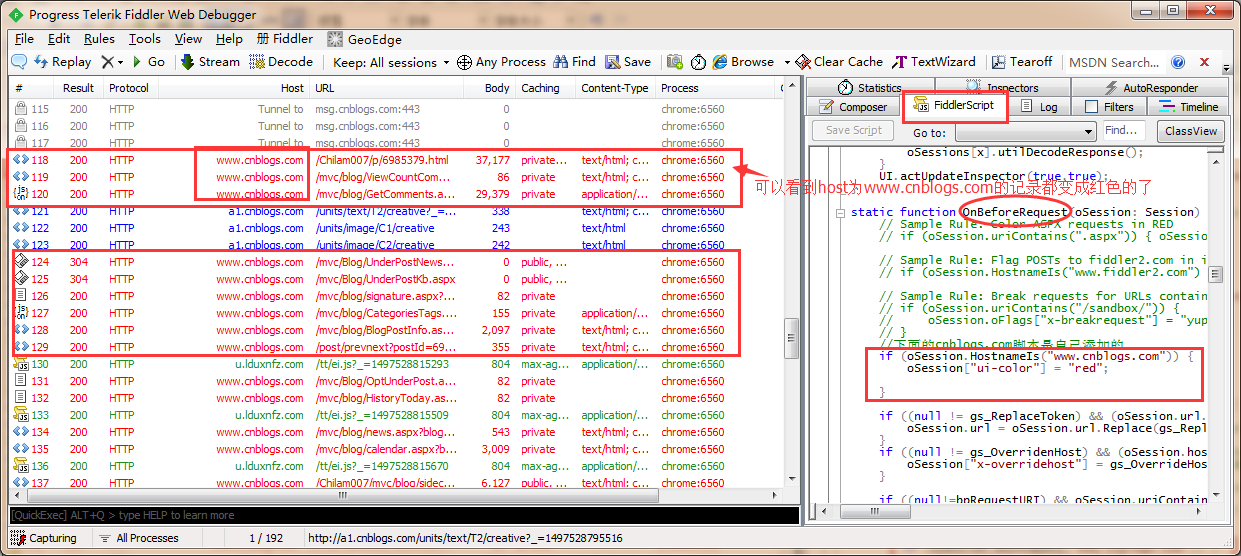Sort sessions by Result column header
The height and width of the screenshot is (556, 1241).
click(78, 88)
